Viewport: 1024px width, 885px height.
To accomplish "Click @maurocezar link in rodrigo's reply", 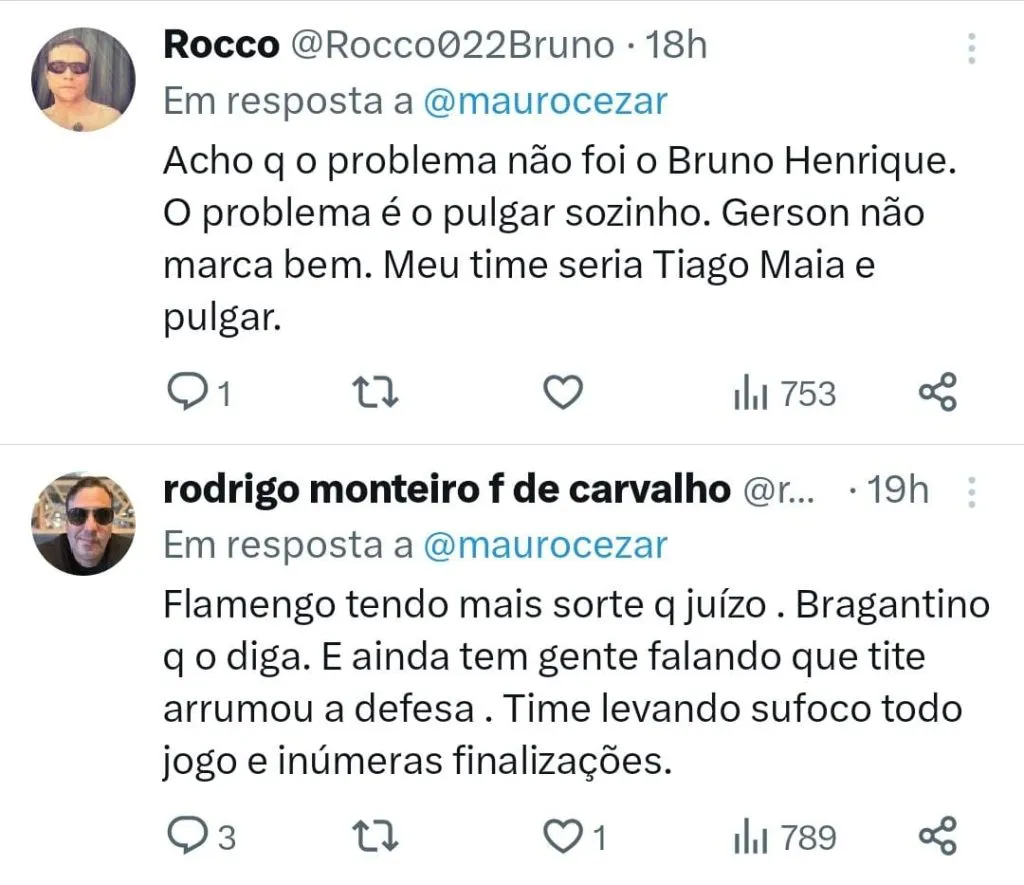I will coord(545,545).
